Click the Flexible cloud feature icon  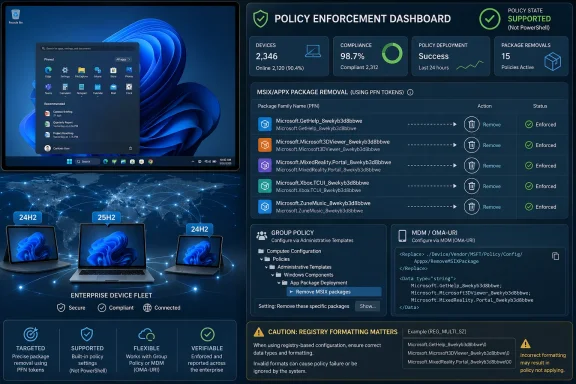(146, 334)
